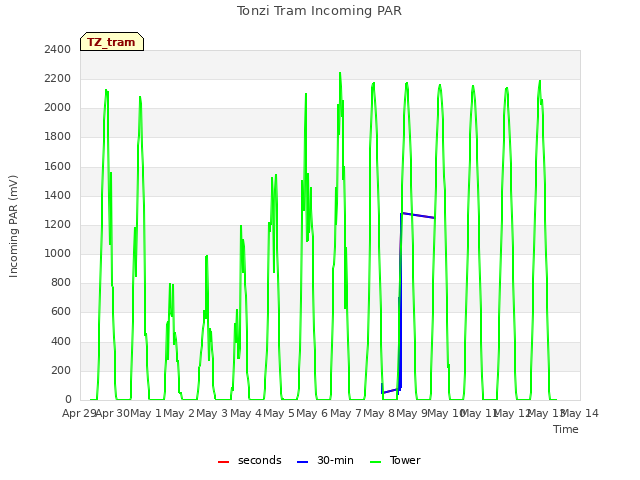Click the 1200 y-axis tick label
The width and height of the screenshot is (640, 480).
click(x=58, y=224)
